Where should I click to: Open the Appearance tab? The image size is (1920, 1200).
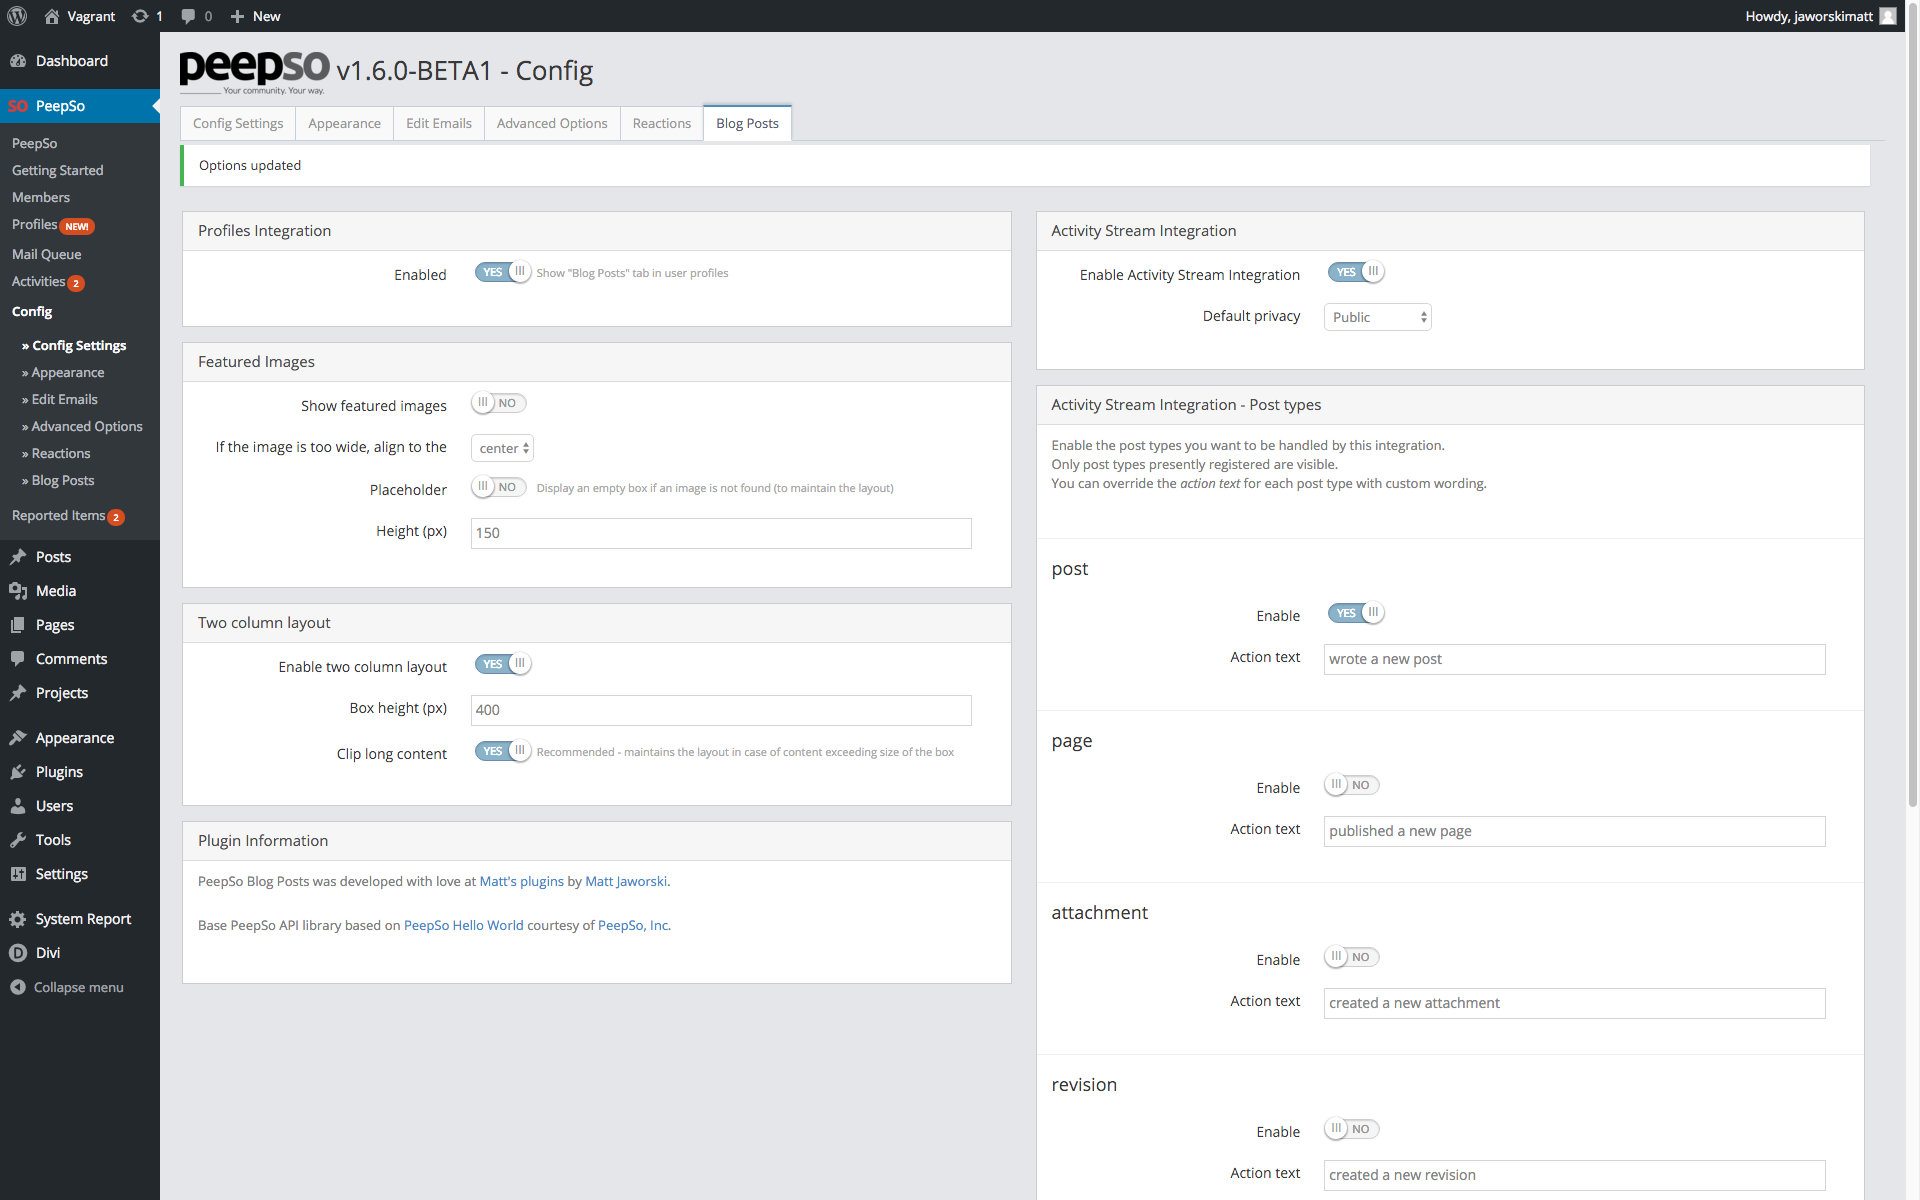pos(344,123)
